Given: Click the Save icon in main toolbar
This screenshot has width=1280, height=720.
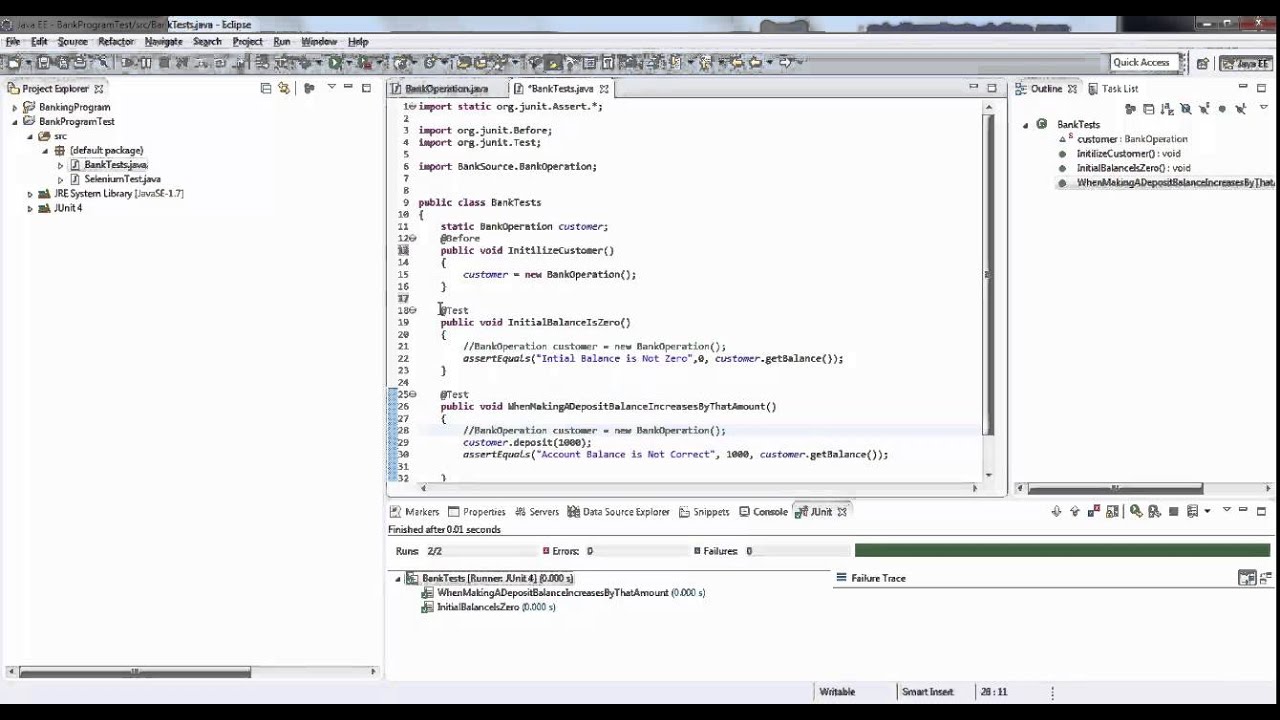Looking at the screenshot, I should (44, 62).
